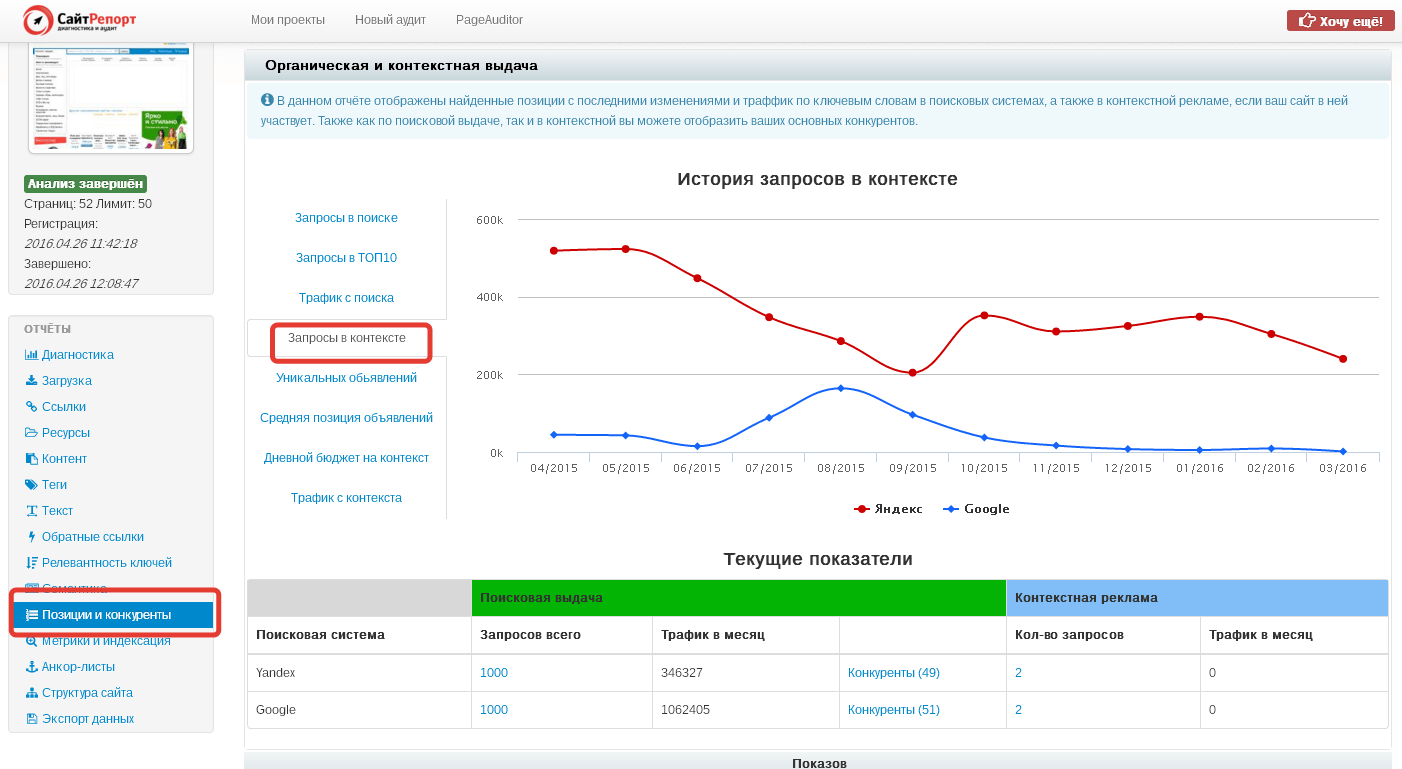Click the Структура сайта sitemap icon
The height and width of the screenshot is (769, 1402).
coord(31,693)
